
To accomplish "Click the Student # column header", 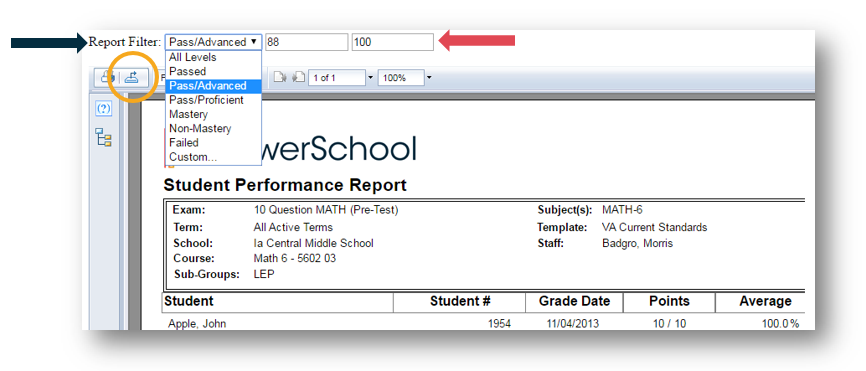I will click(x=460, y=301).
